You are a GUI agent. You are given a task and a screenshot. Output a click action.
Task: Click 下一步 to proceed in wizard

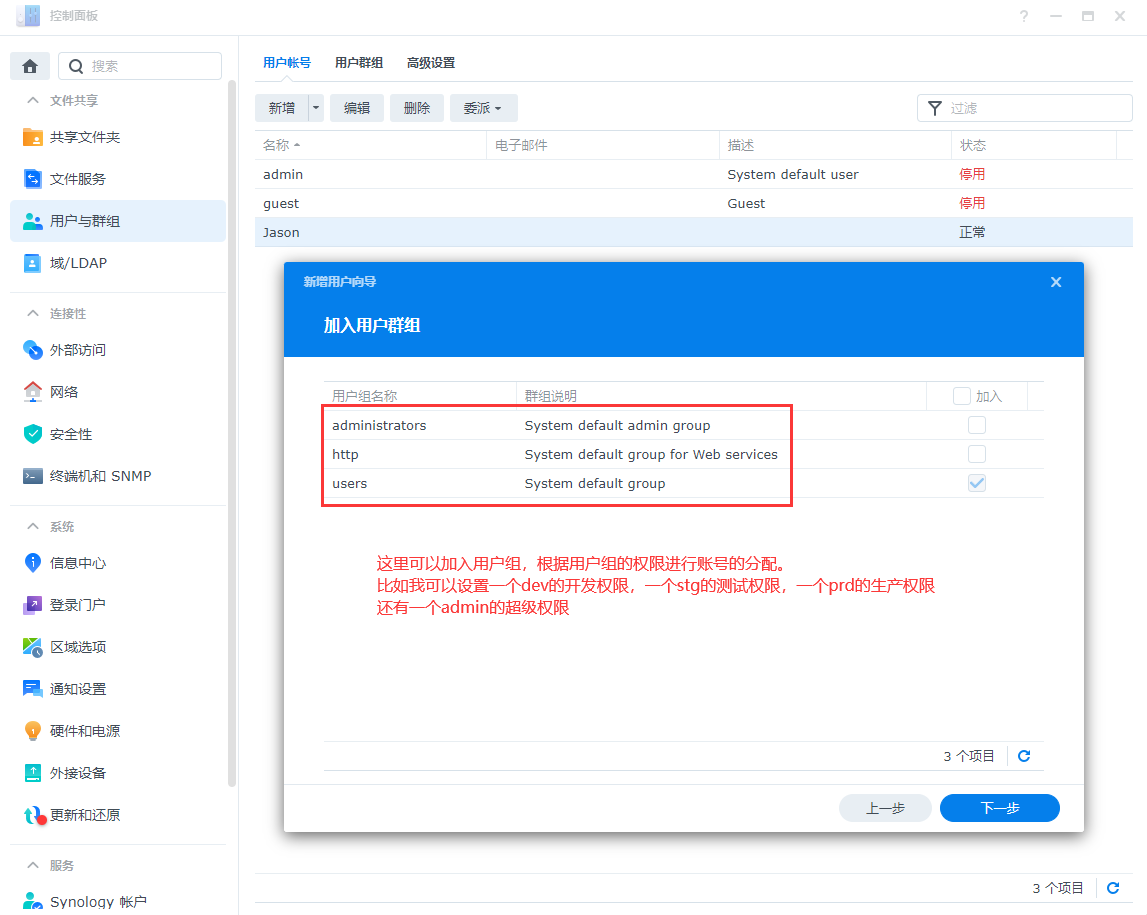999,808
